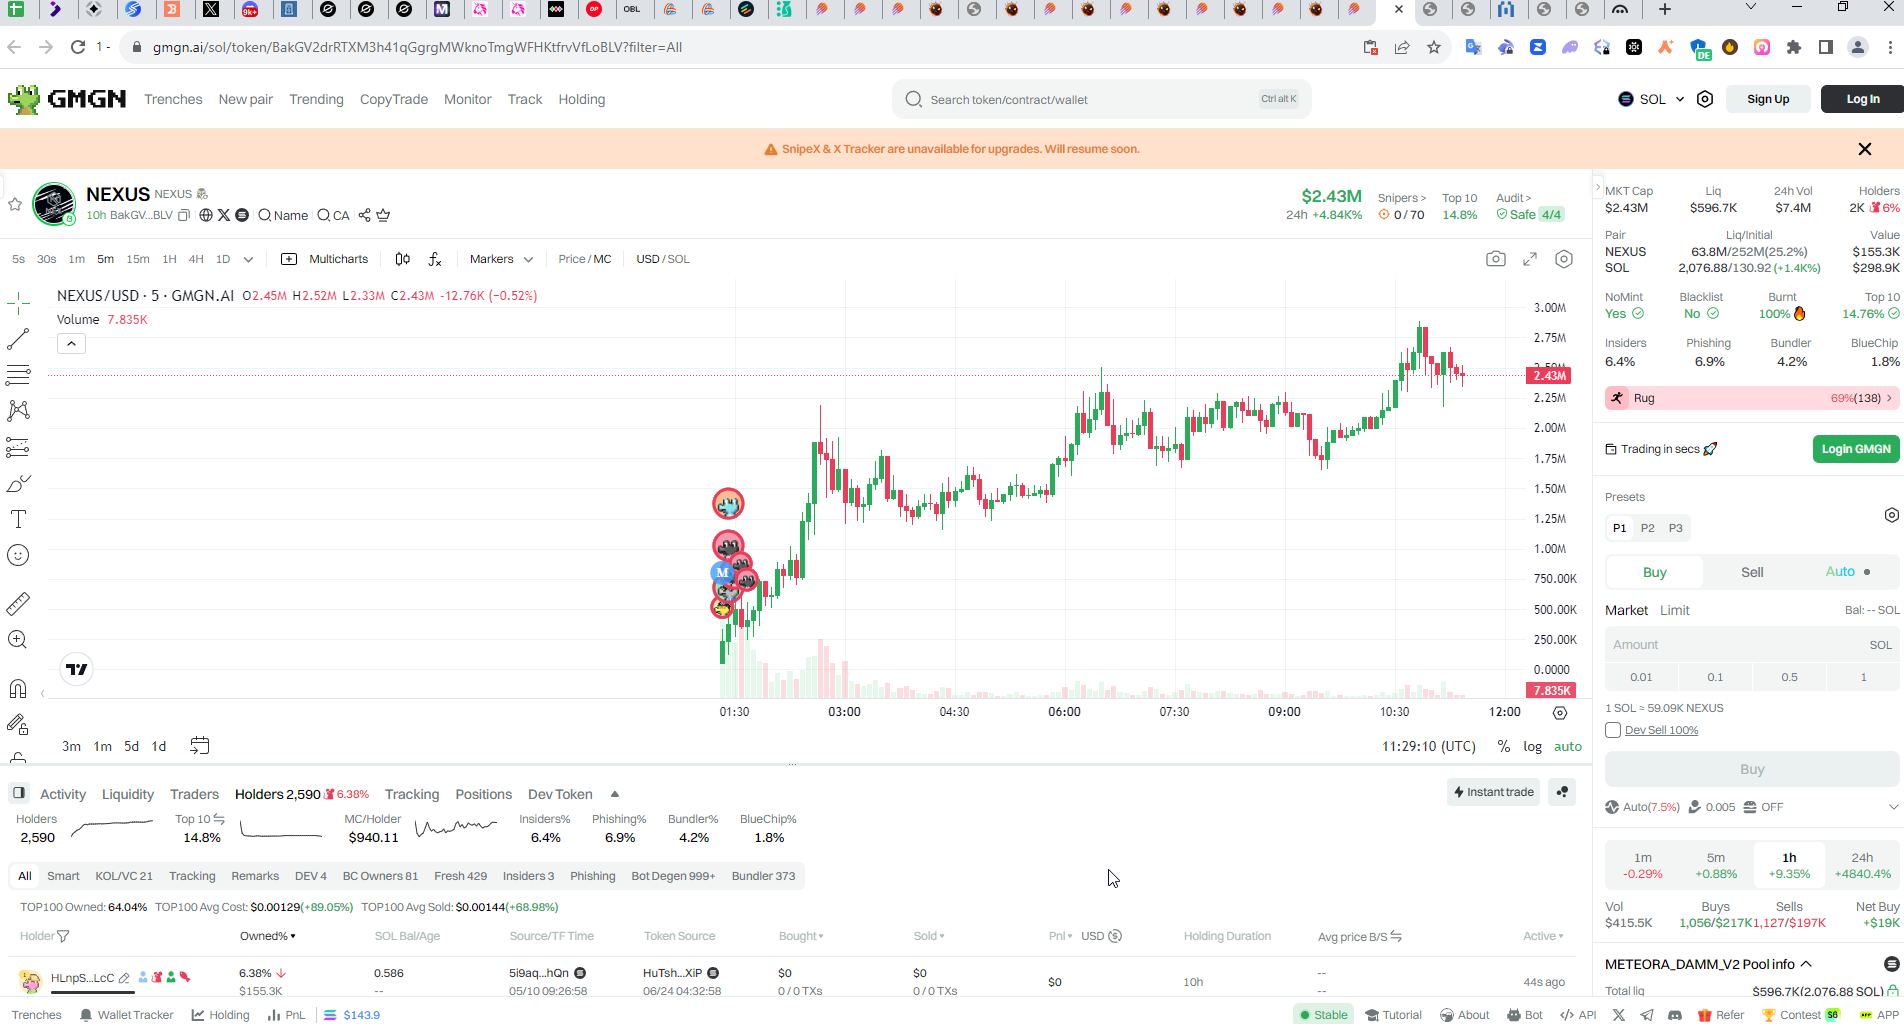The image size is (1904, 1024).
Task: Sort holders by Owned% column
Action: click(268, 936)
